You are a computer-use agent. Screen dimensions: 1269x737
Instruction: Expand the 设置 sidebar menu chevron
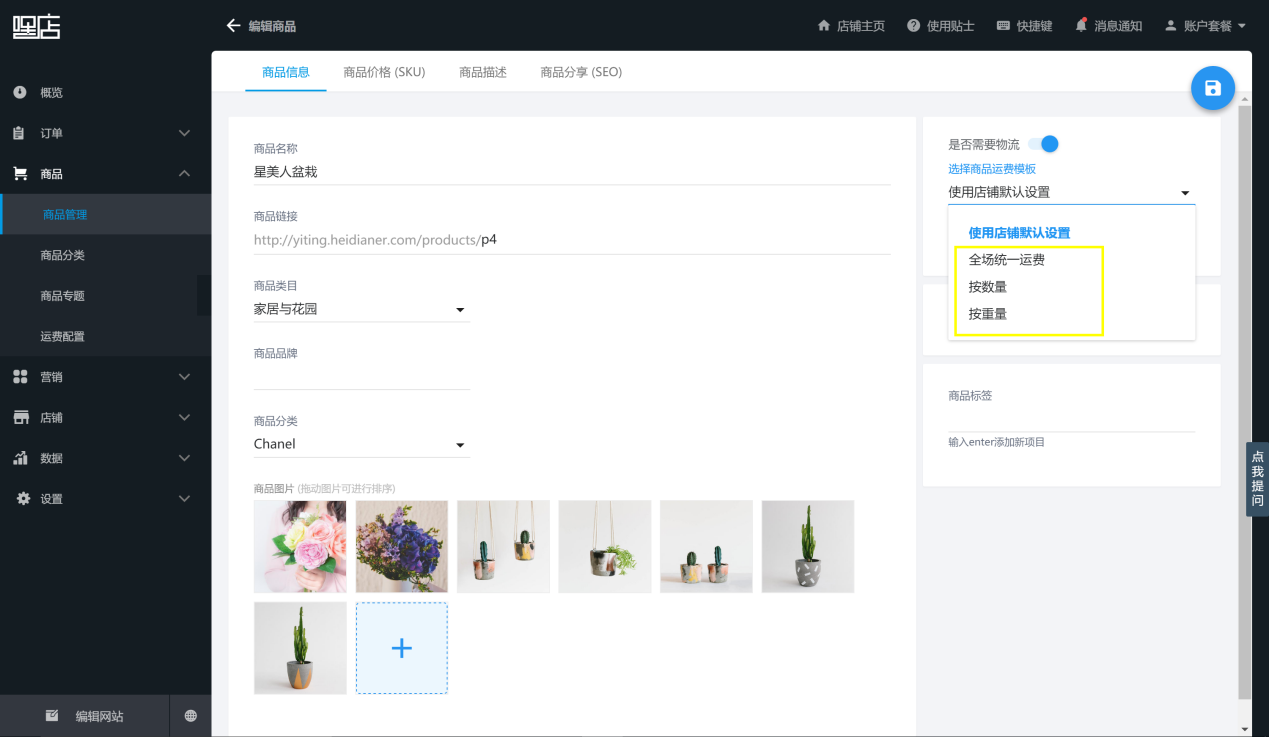coord(184,498)
